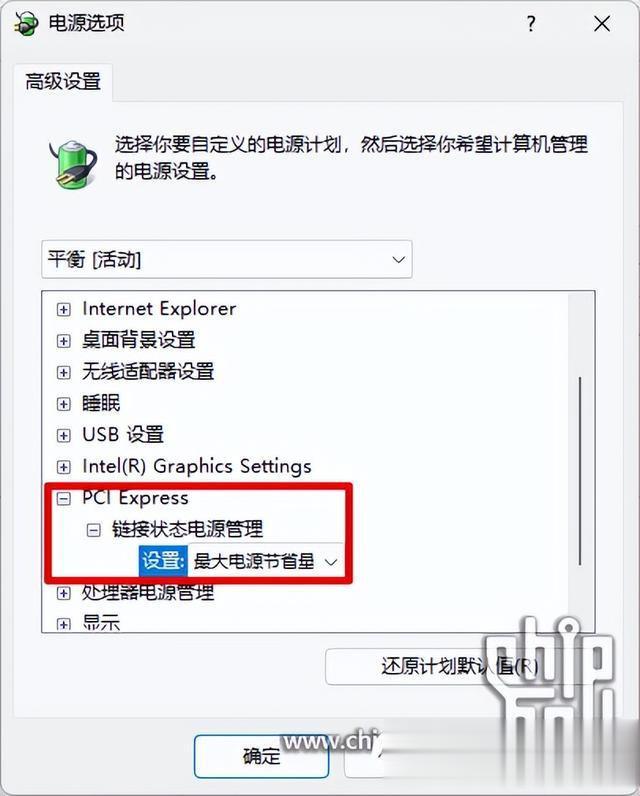Close the 电源选项 dialog window
640x796 pixels.
(602, 23)
